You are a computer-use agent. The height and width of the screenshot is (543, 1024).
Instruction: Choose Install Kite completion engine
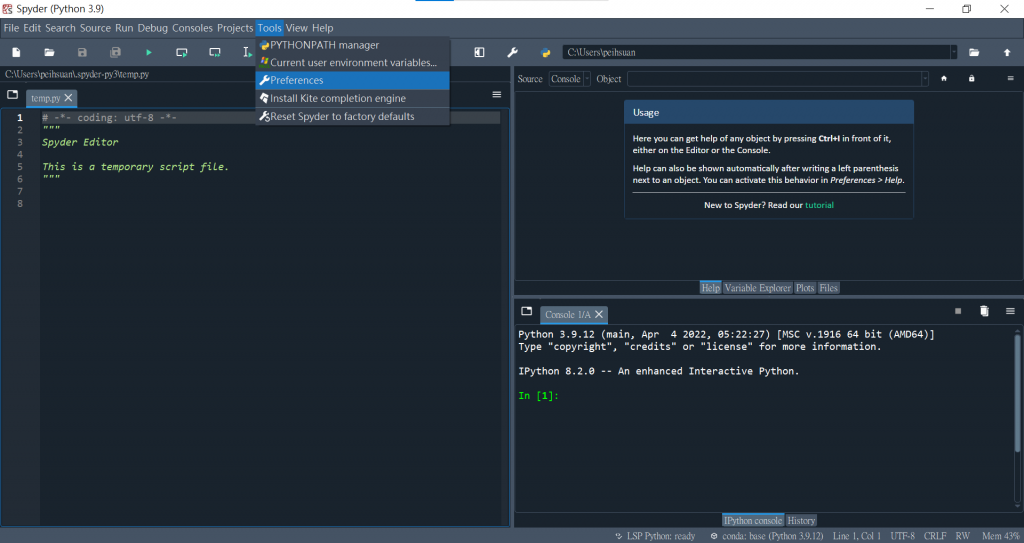[x=352, y=99]
